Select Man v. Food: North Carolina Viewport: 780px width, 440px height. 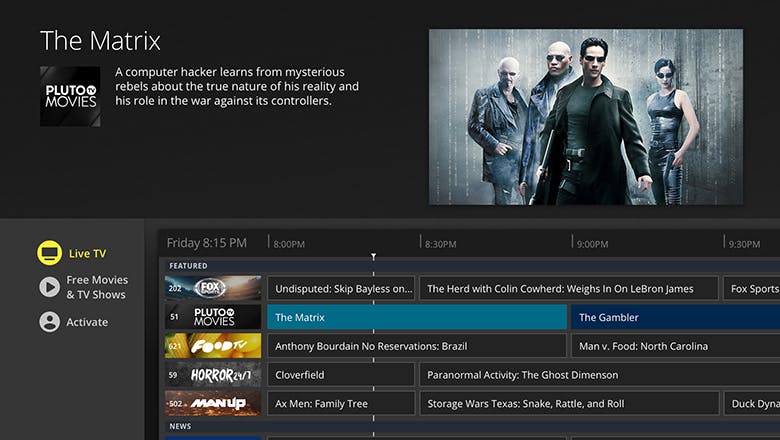[x=676, y=346]
